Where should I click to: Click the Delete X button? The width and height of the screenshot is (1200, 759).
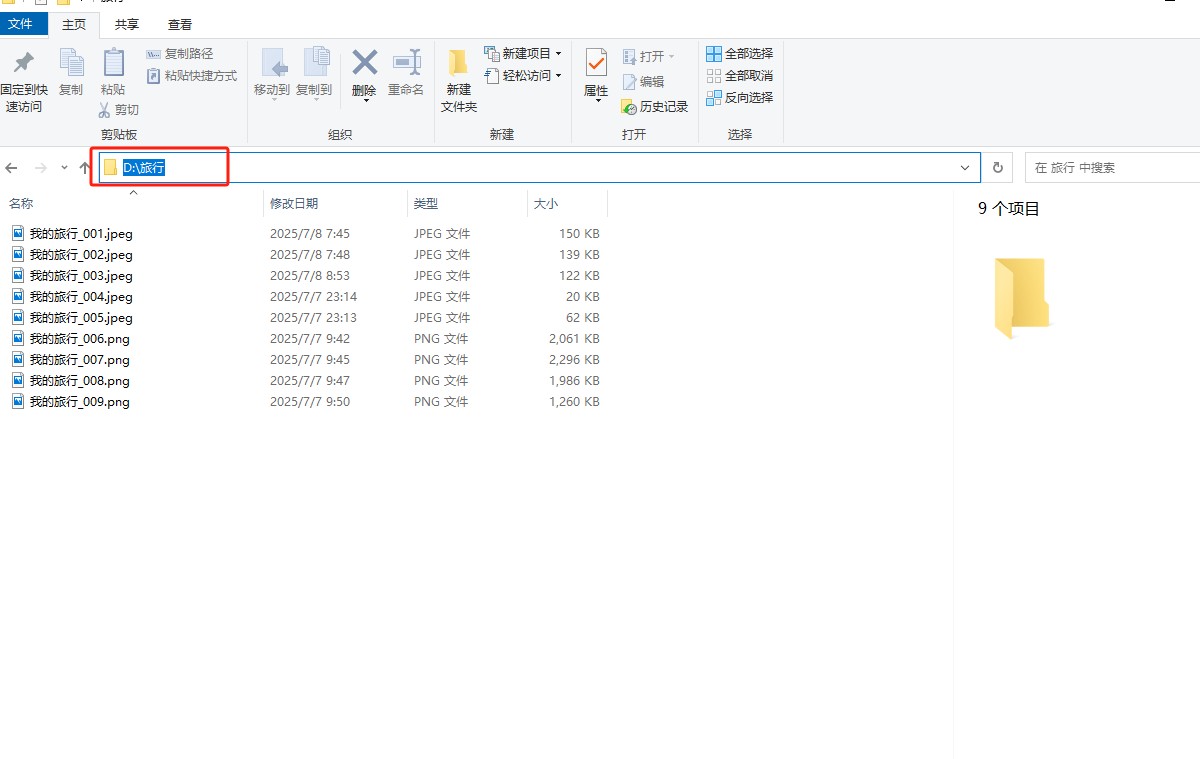pos(364,75)
